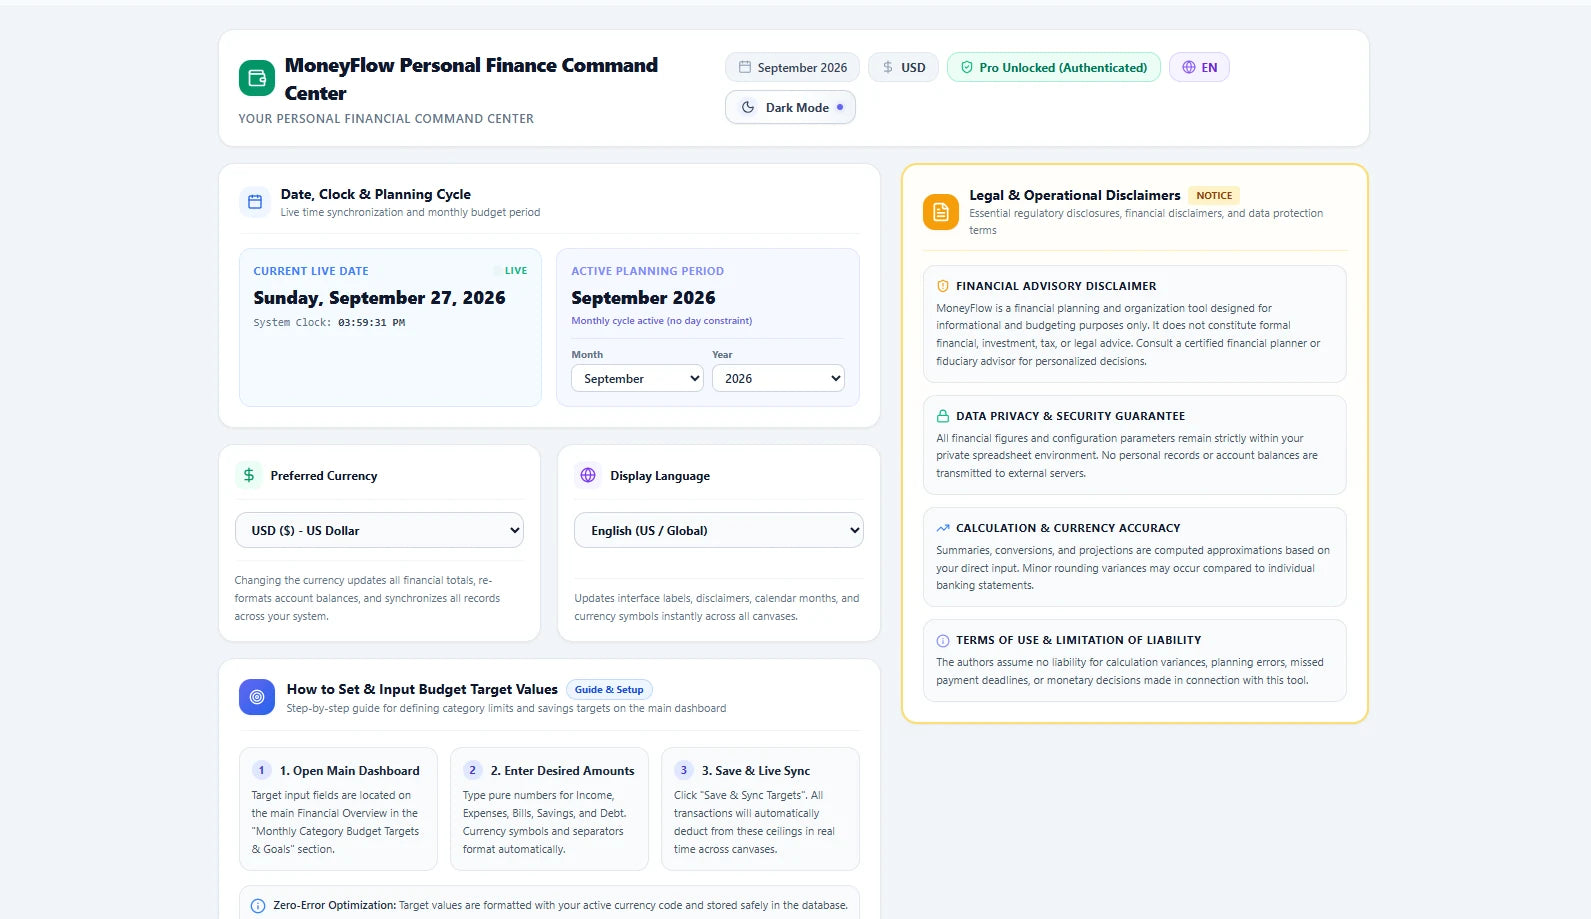Click the September 2026 header pill

(x=792, y=67)
